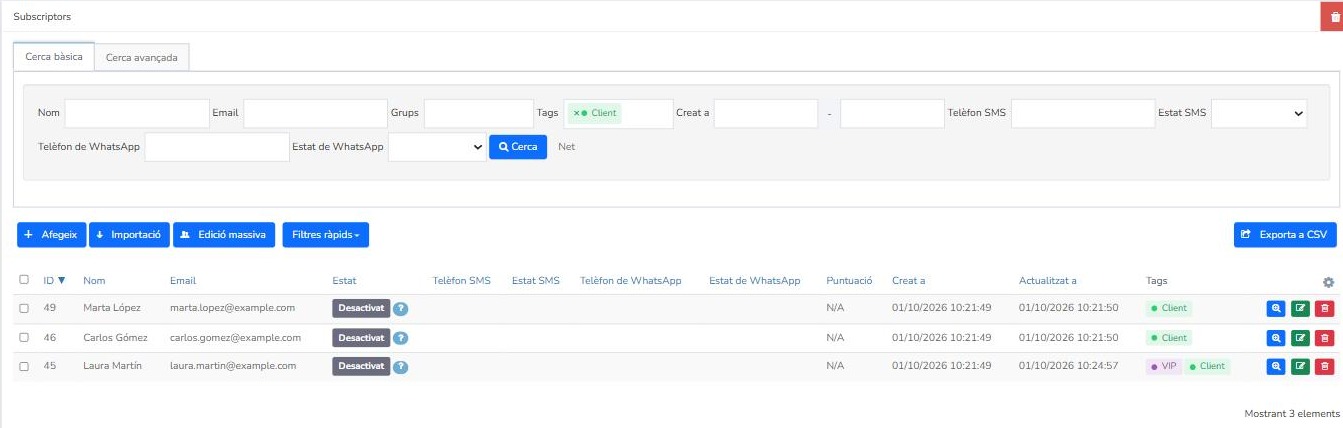The image size is (1343, 428).
Task: Click help icon next to Laura's Desactivat status
Action: click(400, 367)
